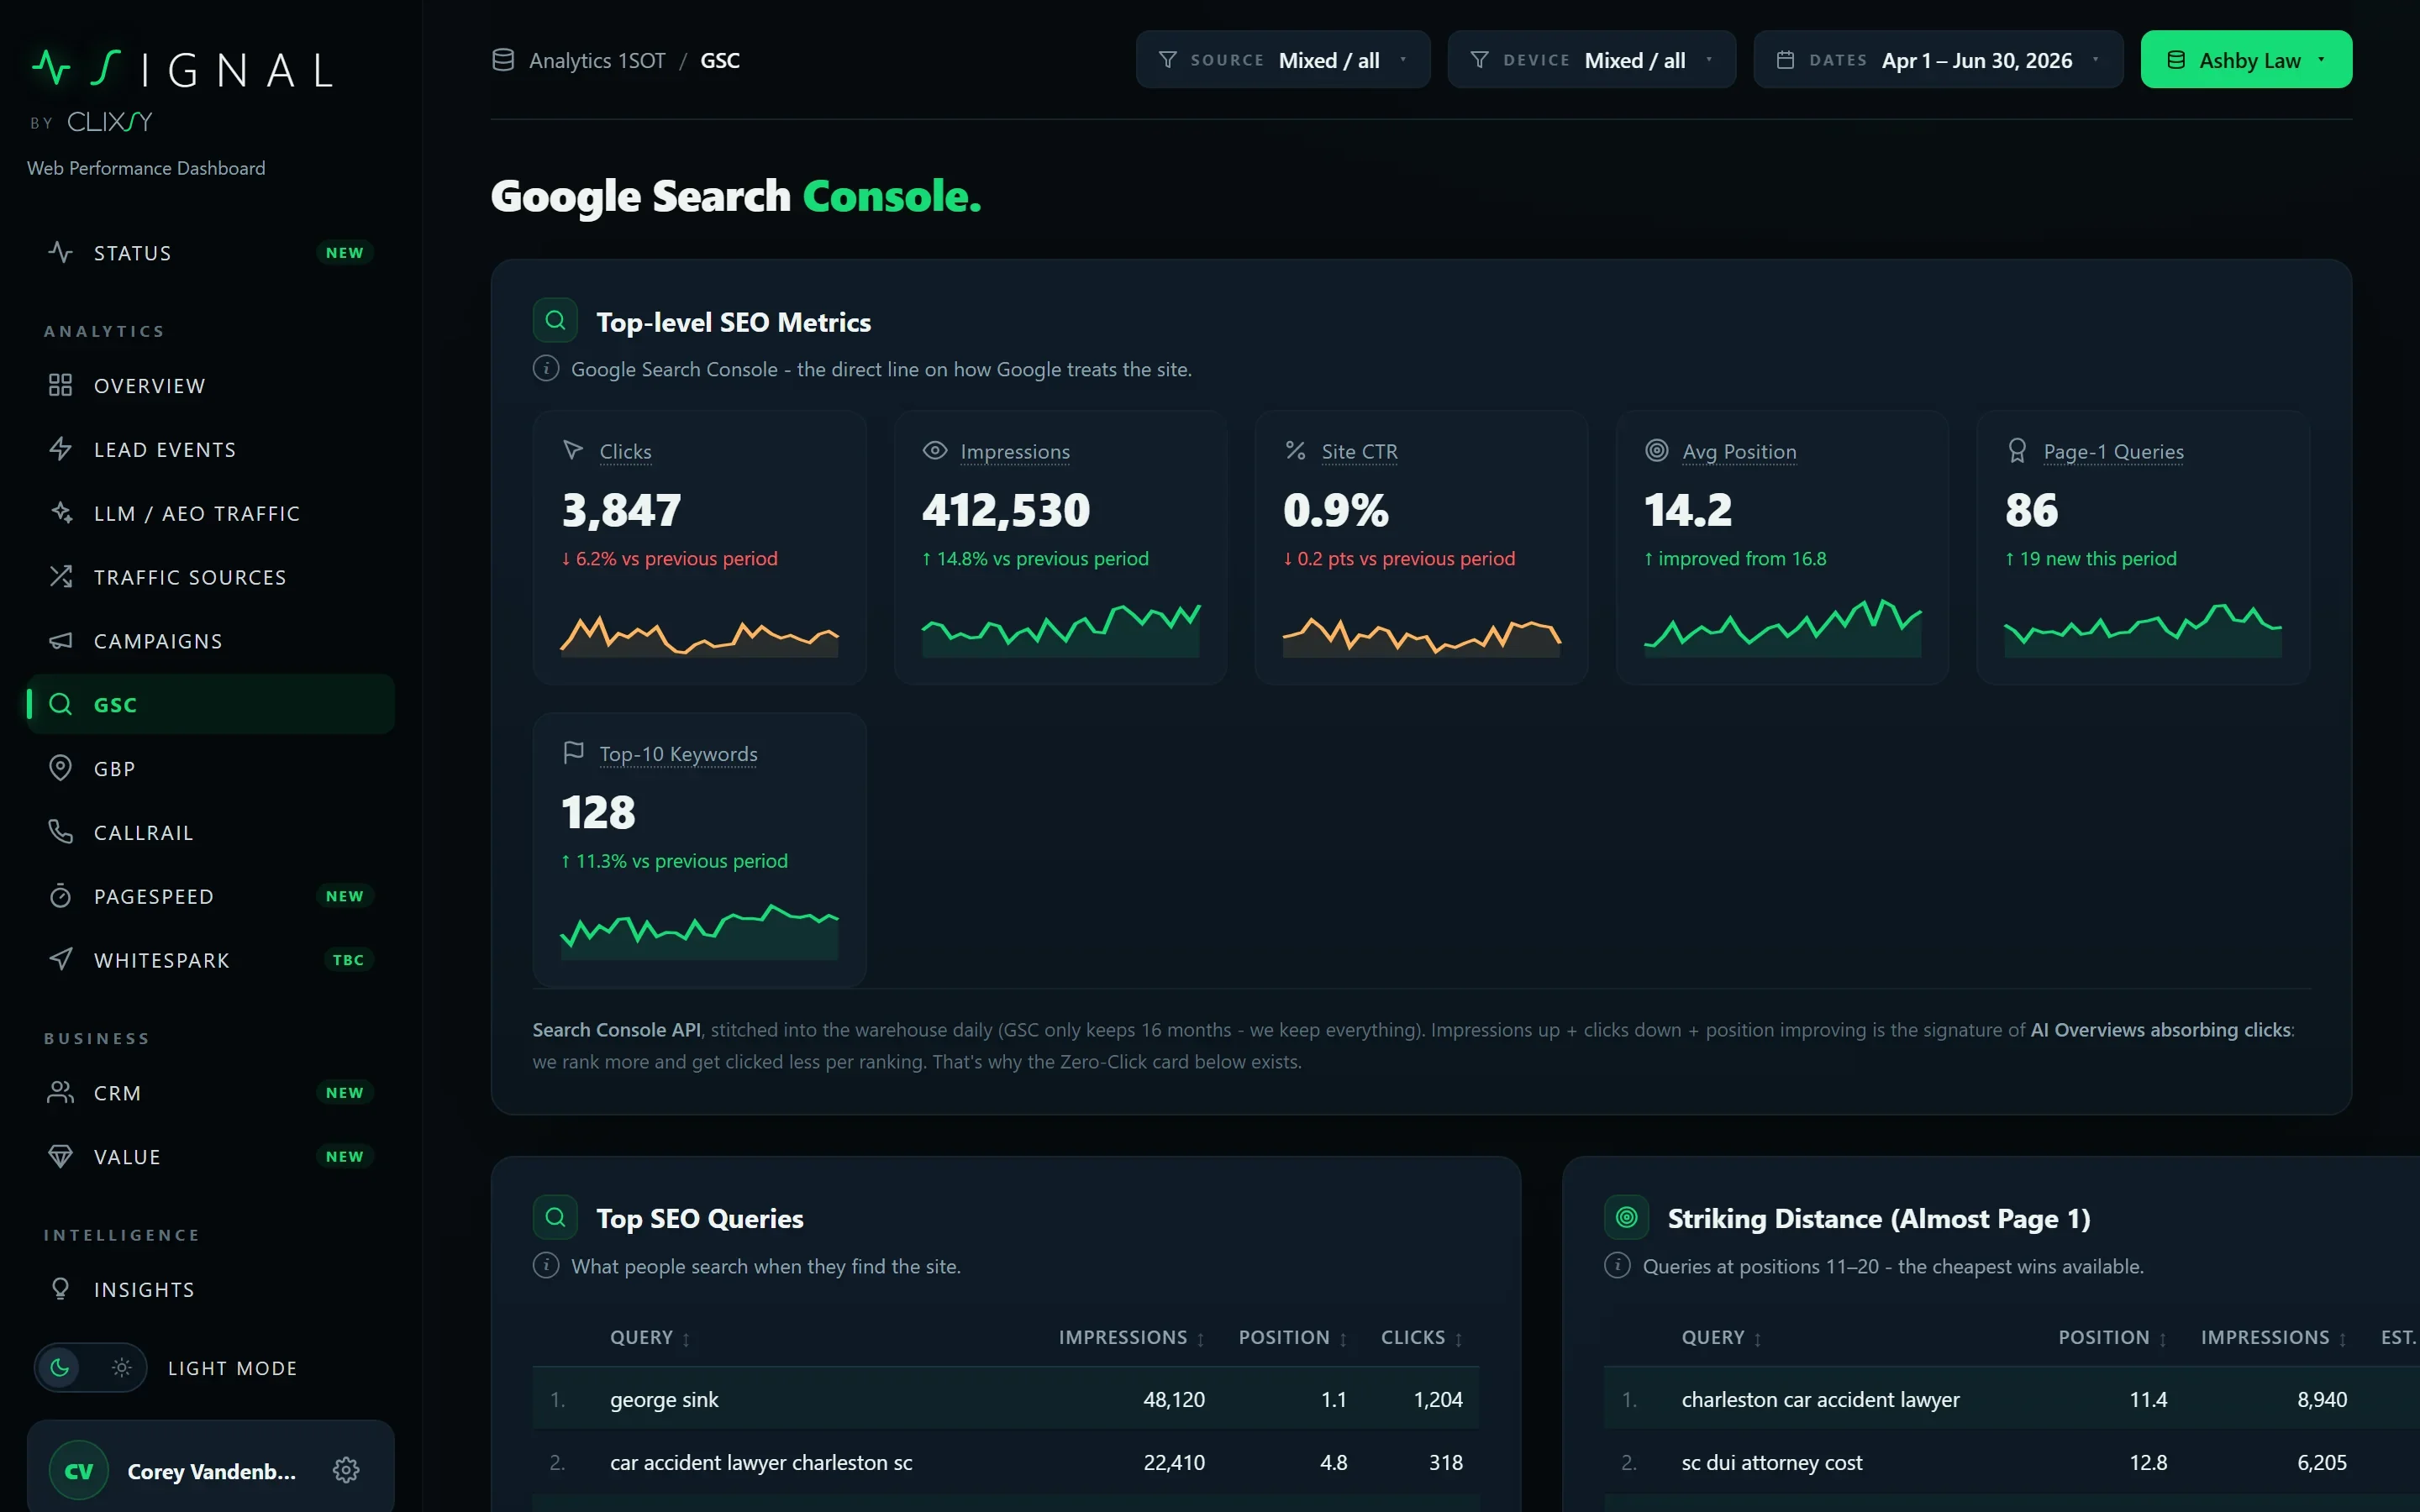
Task: Click info icon beside Google Search Console description
Action: pyautogui.click(x=546, y=369)
